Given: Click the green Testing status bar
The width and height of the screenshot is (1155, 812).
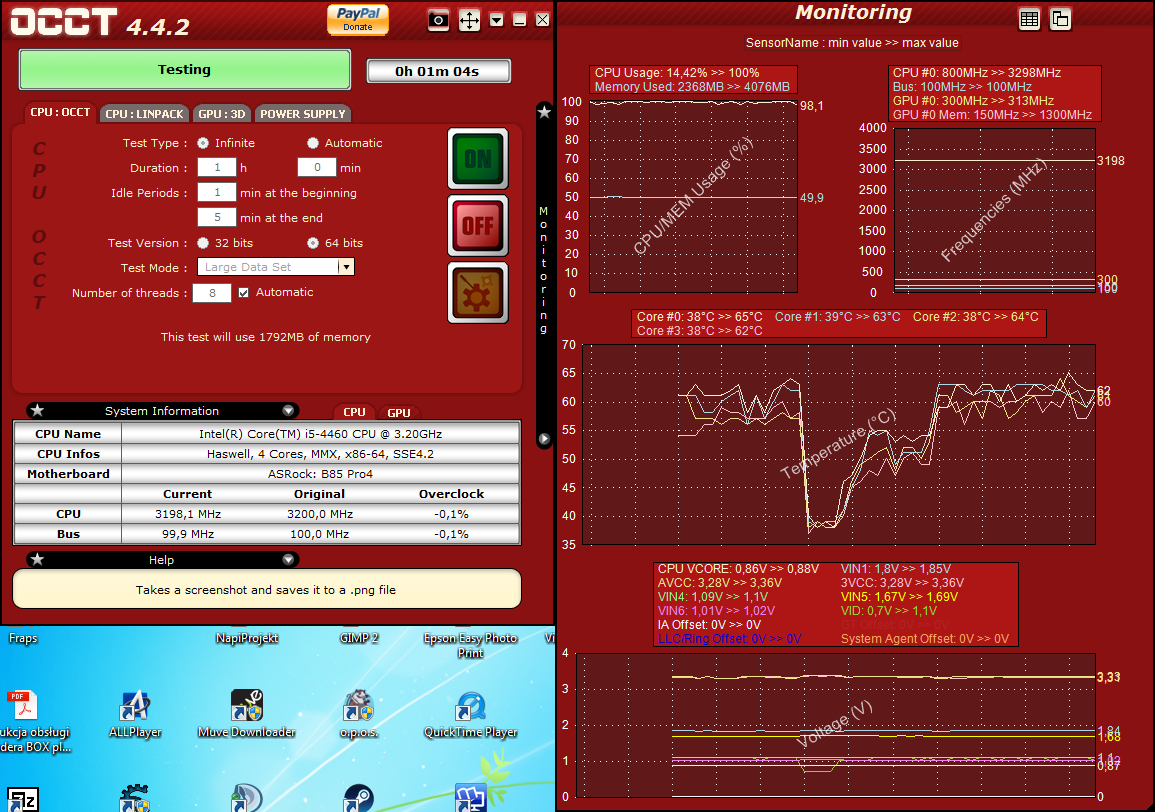Looking at the screenshot, I should click(184, 69).
